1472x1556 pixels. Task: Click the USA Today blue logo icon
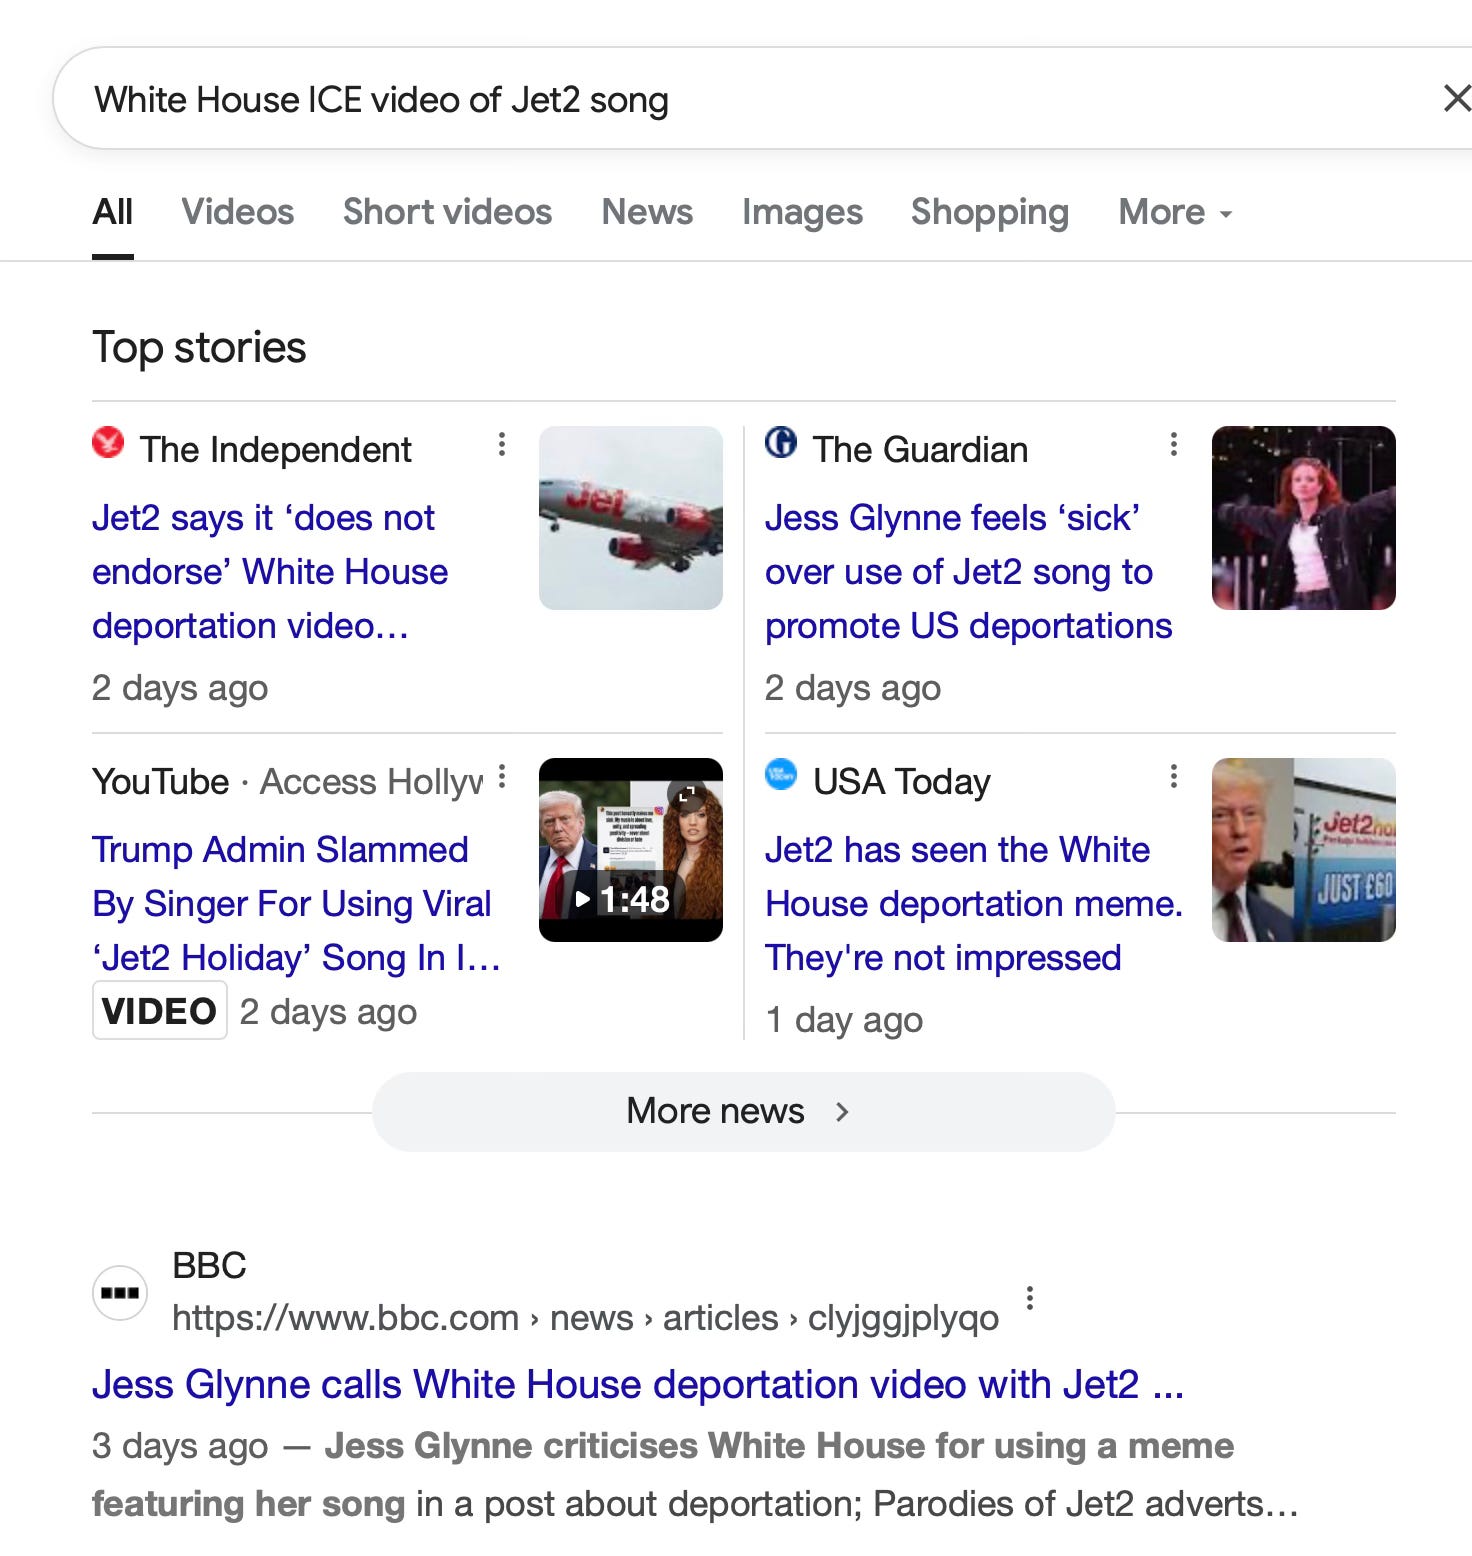click(x=781, y=774)
